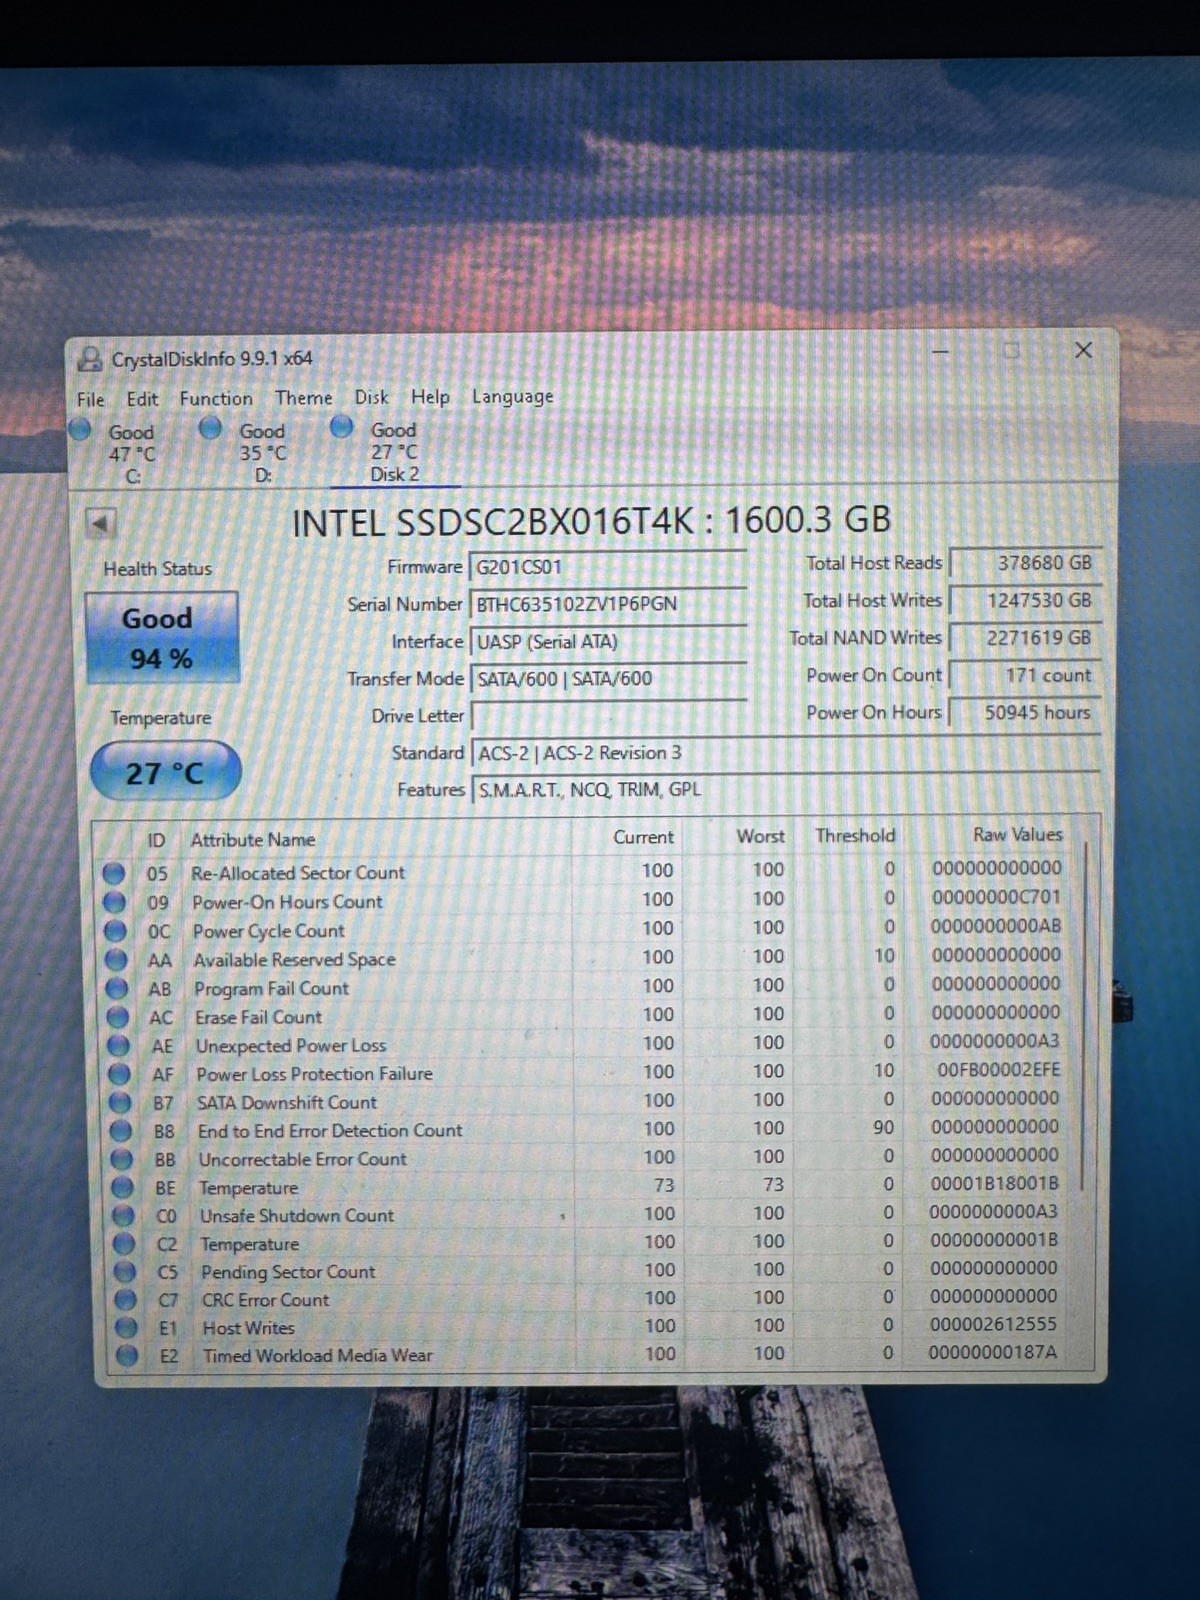Click the CrystalDiskInfo app icon in title bar
Viewport: 1200px width, 1600px height.
(90, 359)
